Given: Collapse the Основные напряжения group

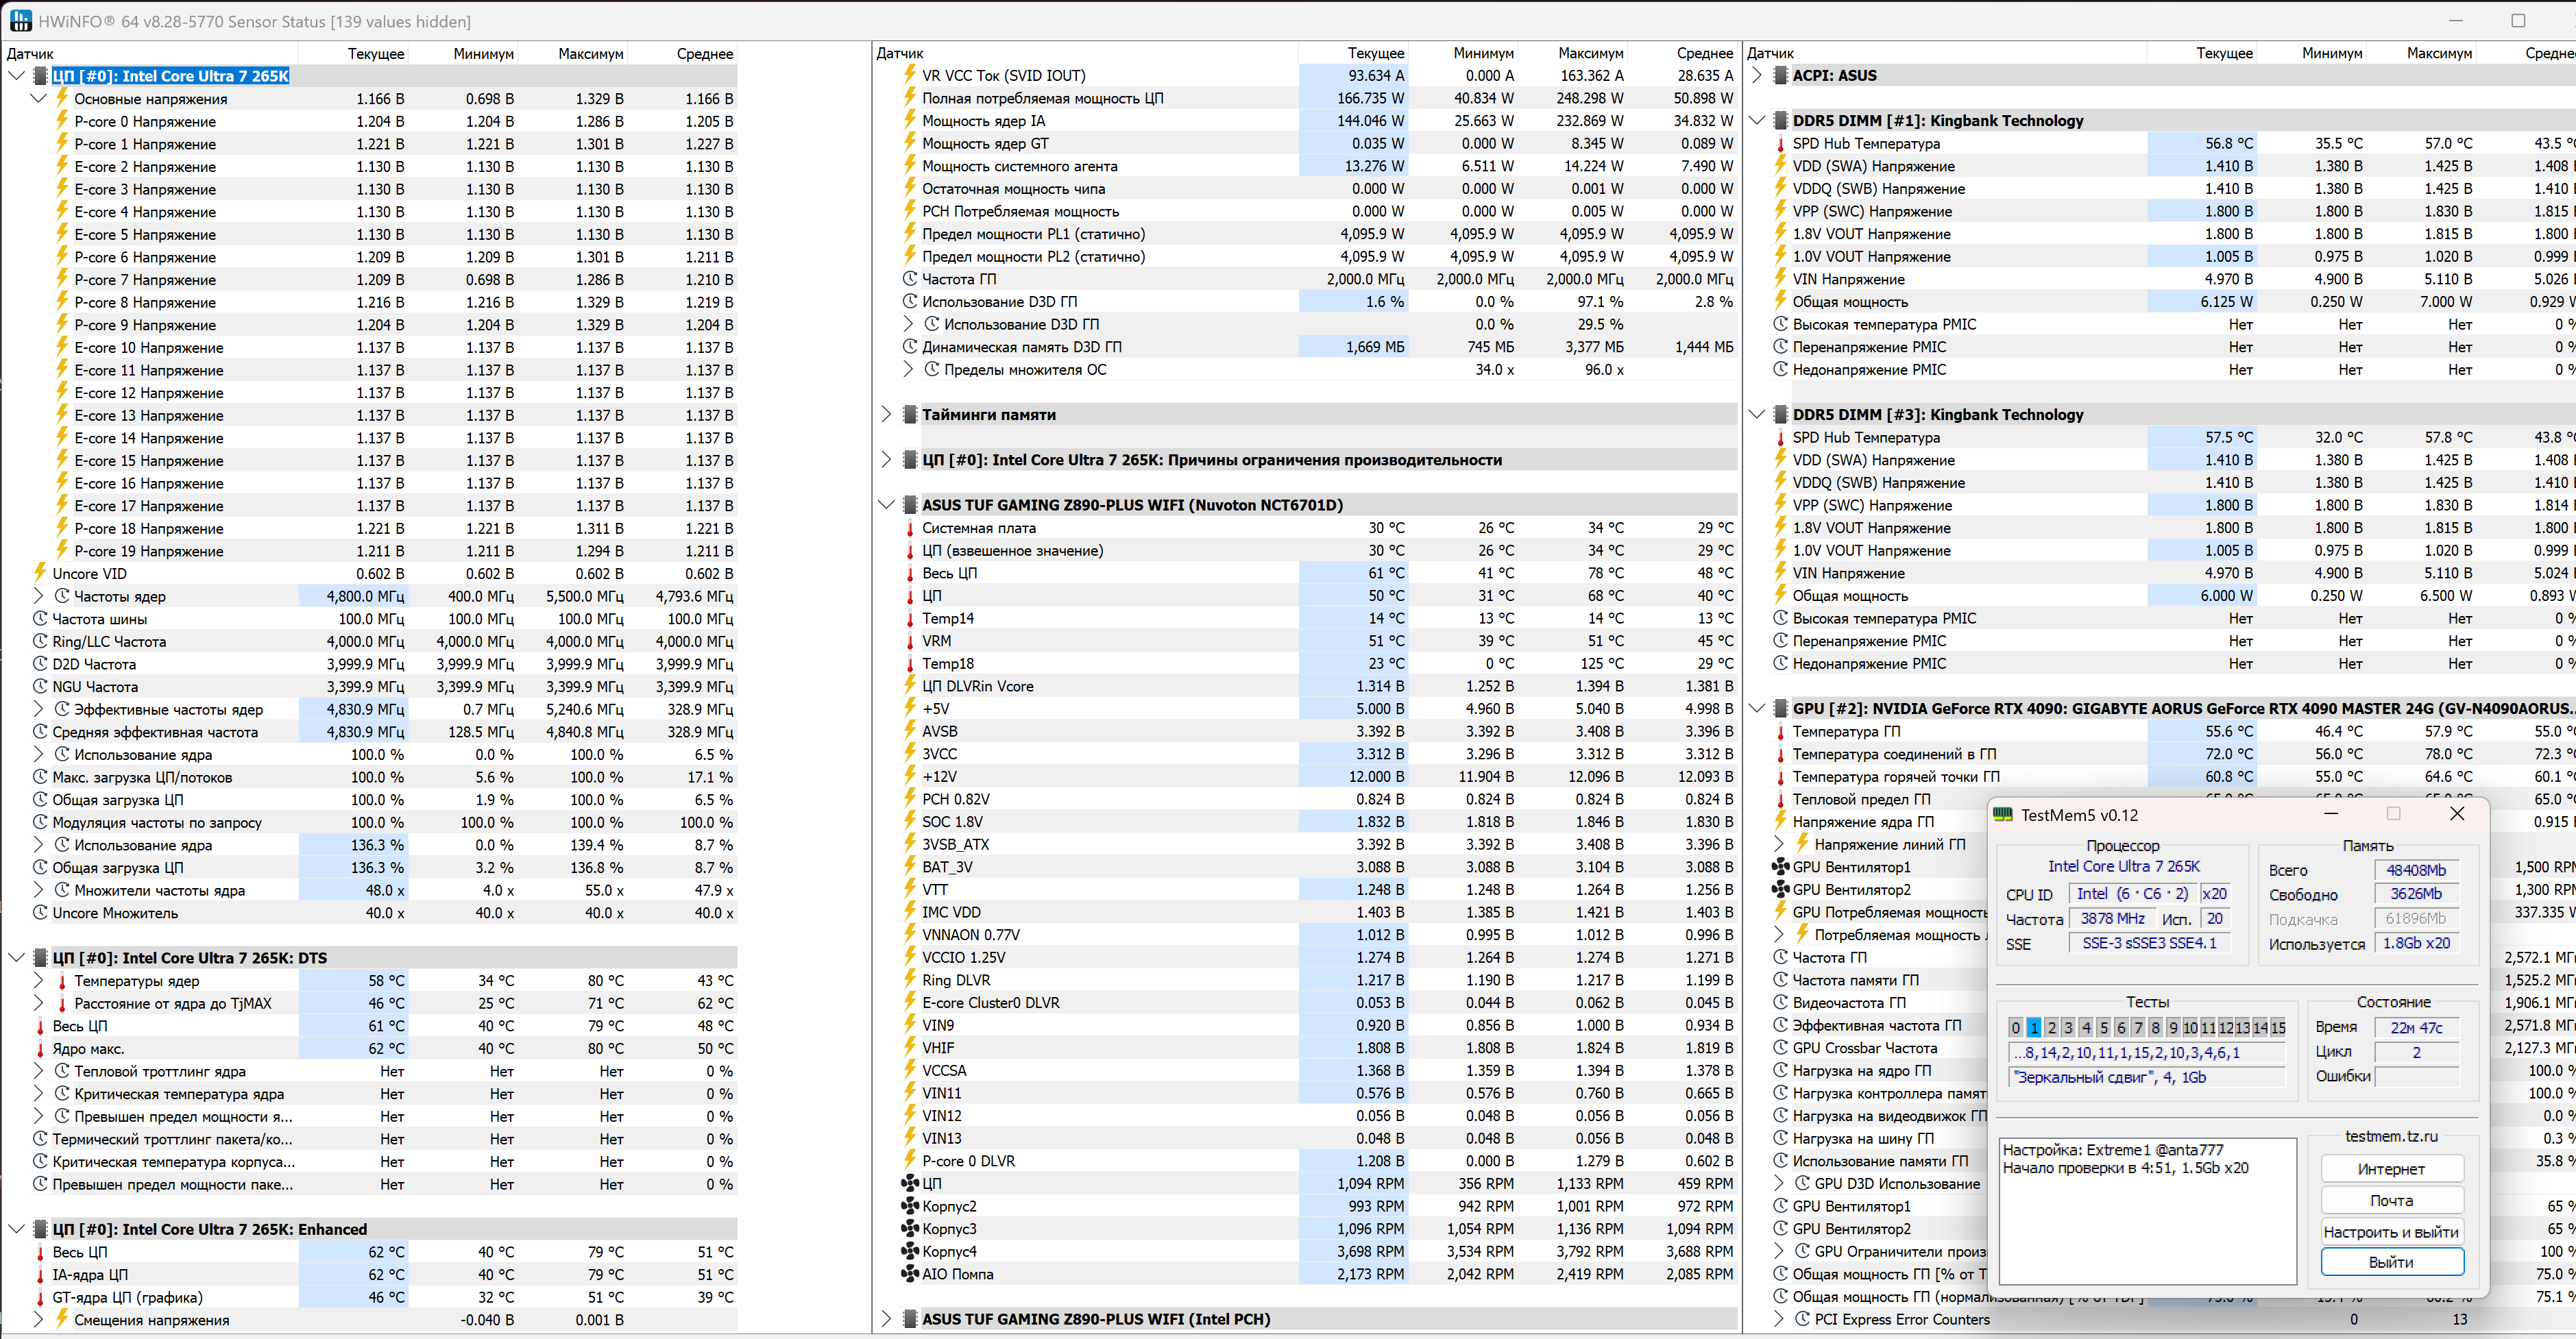Looking at the screenshot, I should (x=38, y=98).
